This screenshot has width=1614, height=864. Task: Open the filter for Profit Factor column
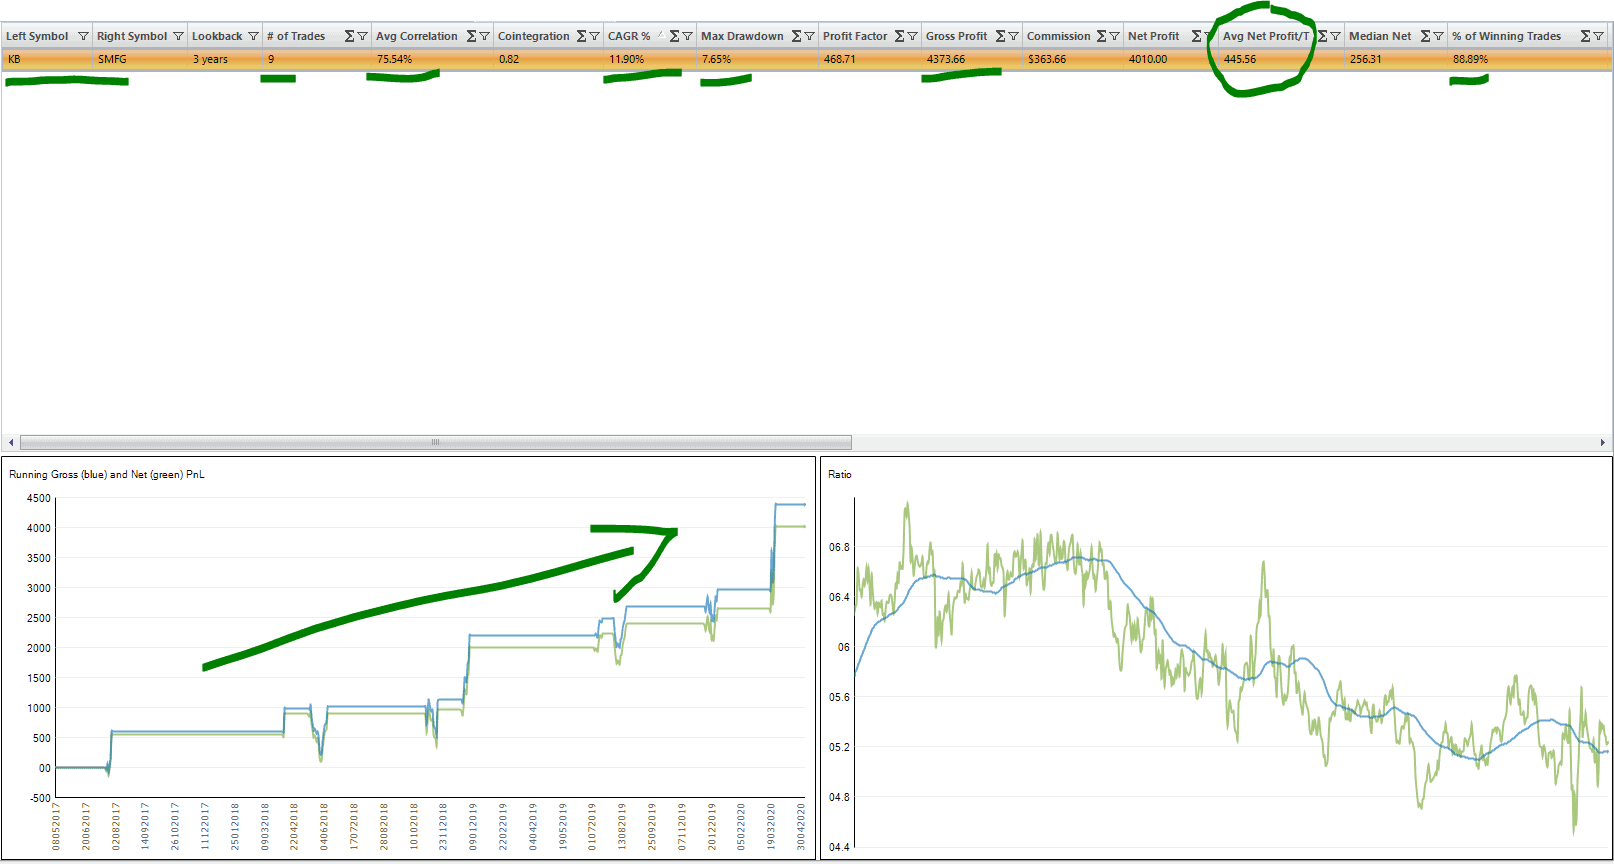coord(912,36)
